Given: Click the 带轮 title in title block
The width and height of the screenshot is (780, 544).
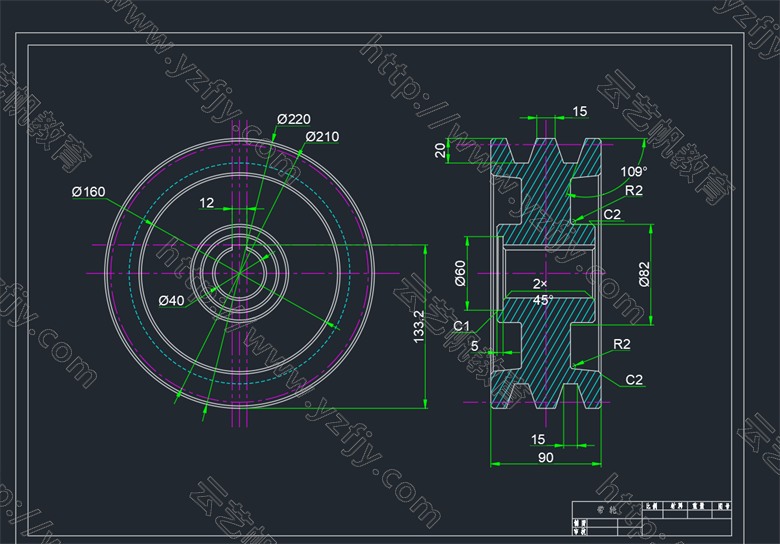Looking at the screenshot, I should pos(607,510).
